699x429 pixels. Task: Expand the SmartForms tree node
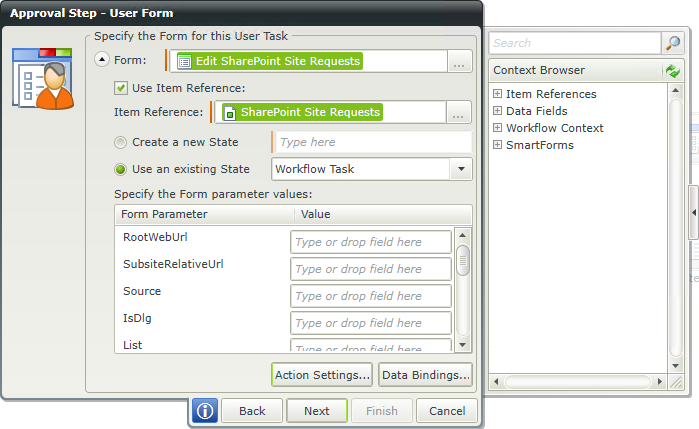[497, 145]
